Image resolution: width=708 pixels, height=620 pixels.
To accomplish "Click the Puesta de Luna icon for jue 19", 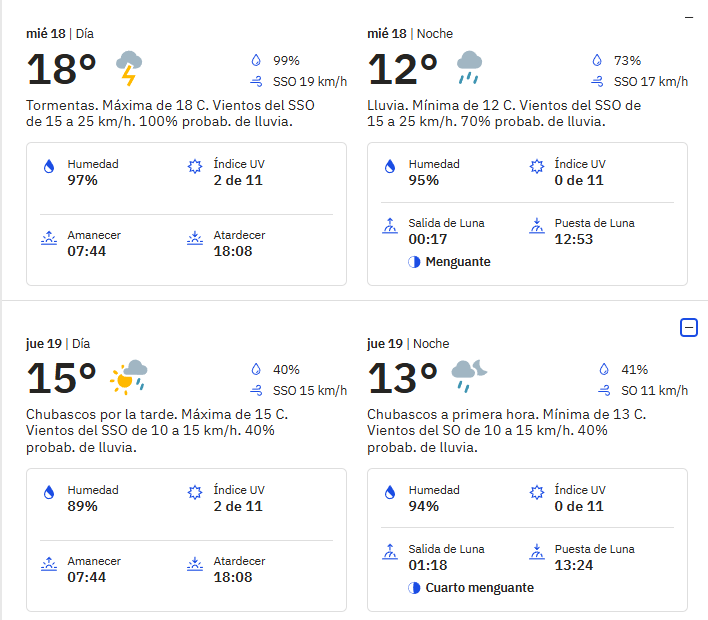I will coord(536,551).
